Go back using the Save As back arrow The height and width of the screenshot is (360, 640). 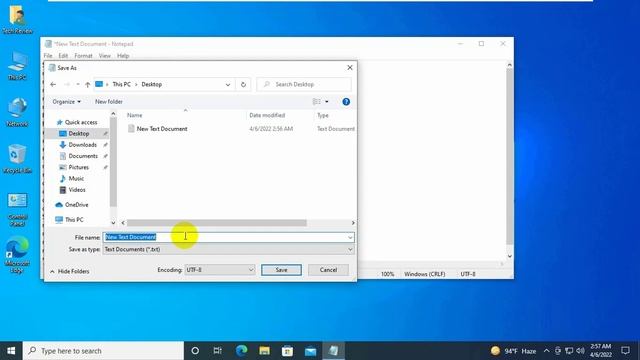pos(53,84)
